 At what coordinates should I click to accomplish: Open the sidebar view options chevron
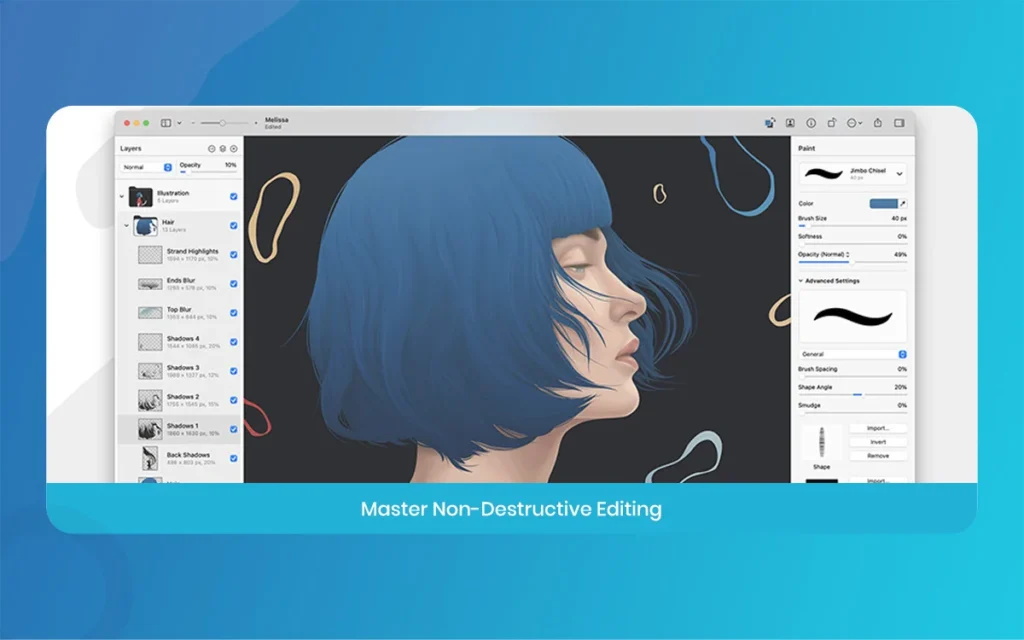click(179, 123)
